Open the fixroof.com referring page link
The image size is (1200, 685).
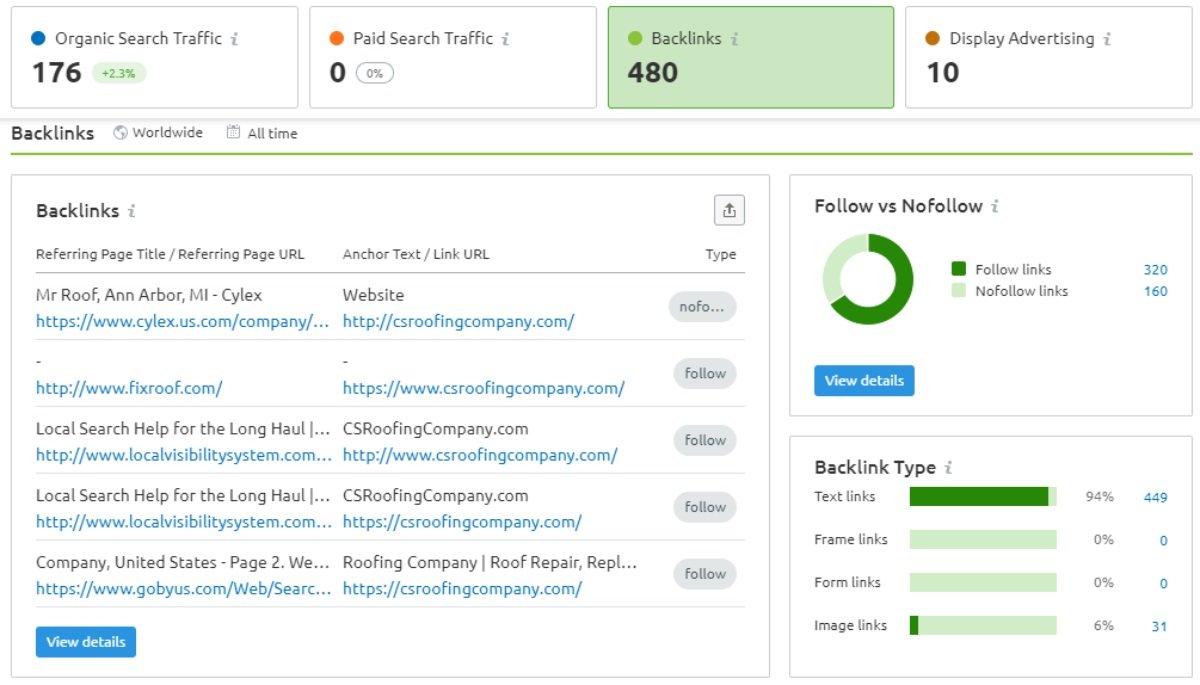point(129,388)
